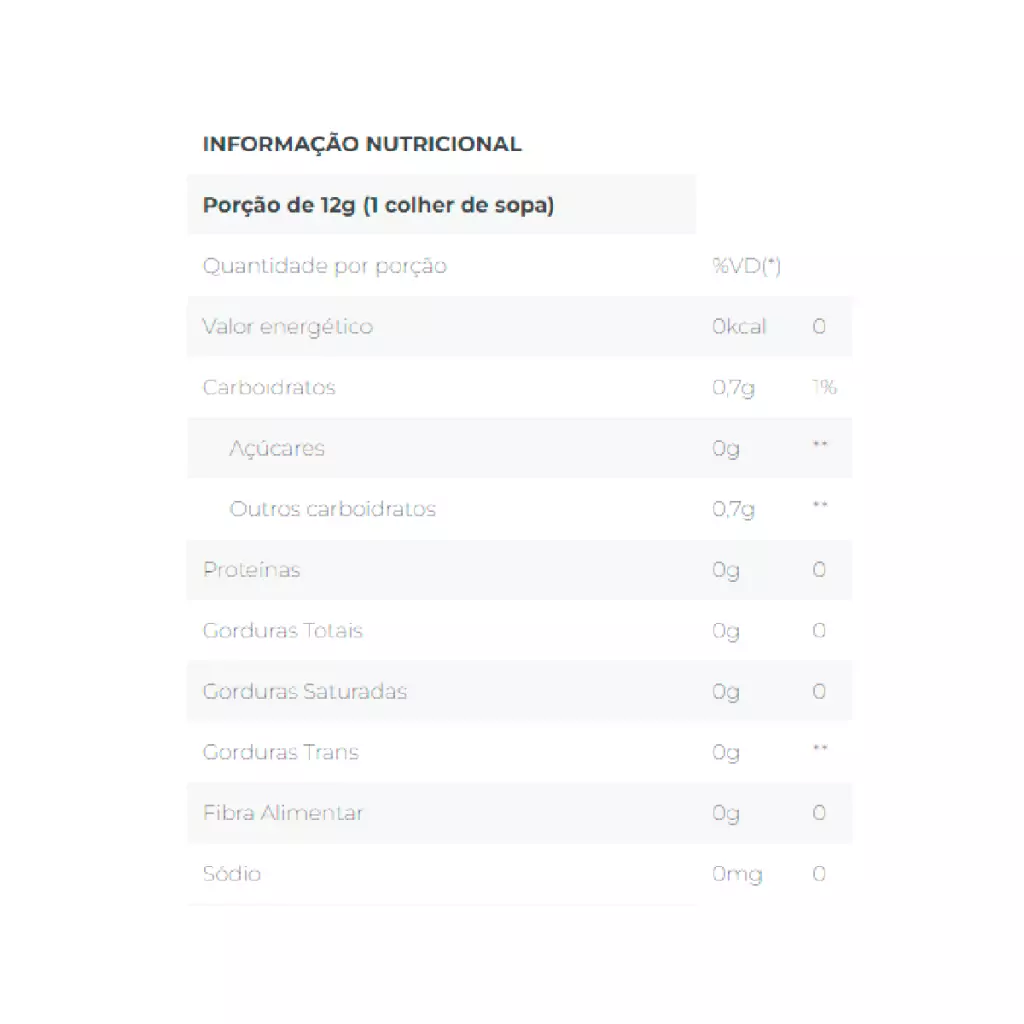Click the 0mg sodium value
Image resolution: width=1024 pixels, height=1024 pixels.
tap(737, 875)
